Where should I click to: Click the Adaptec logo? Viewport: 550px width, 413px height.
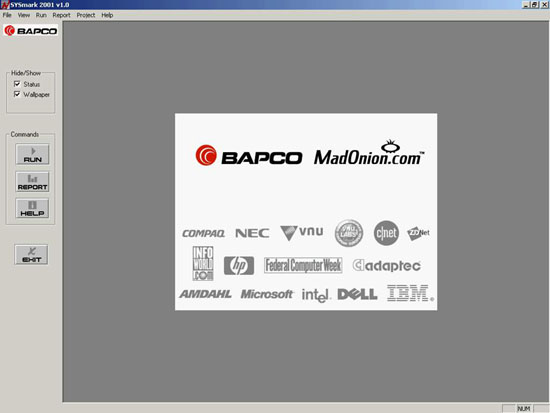click(387, 266)
